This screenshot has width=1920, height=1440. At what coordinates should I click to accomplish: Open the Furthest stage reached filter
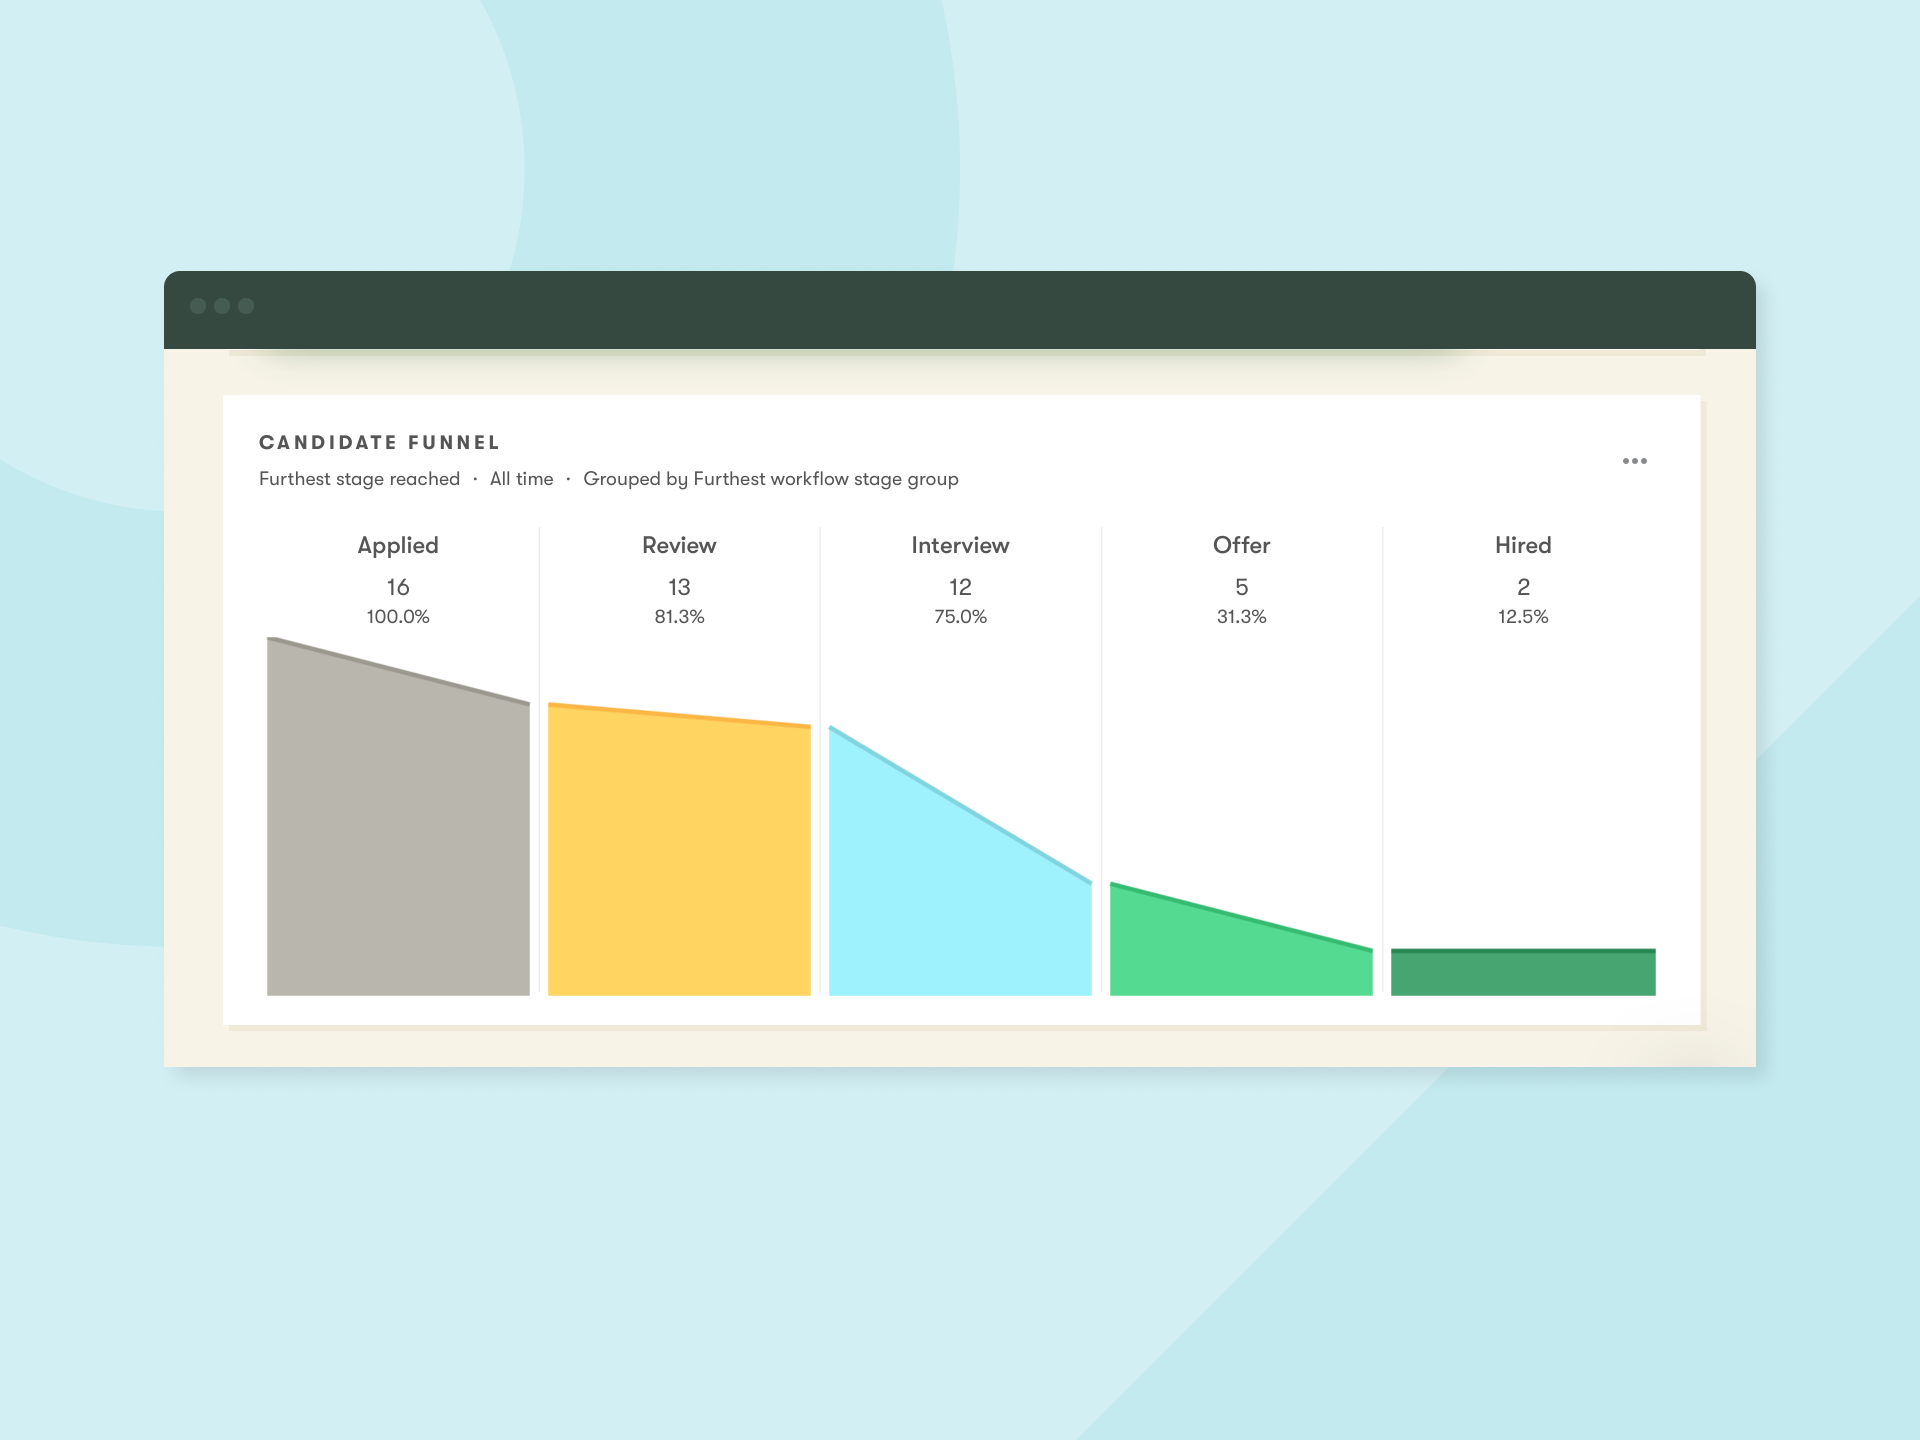coord(359,479)
